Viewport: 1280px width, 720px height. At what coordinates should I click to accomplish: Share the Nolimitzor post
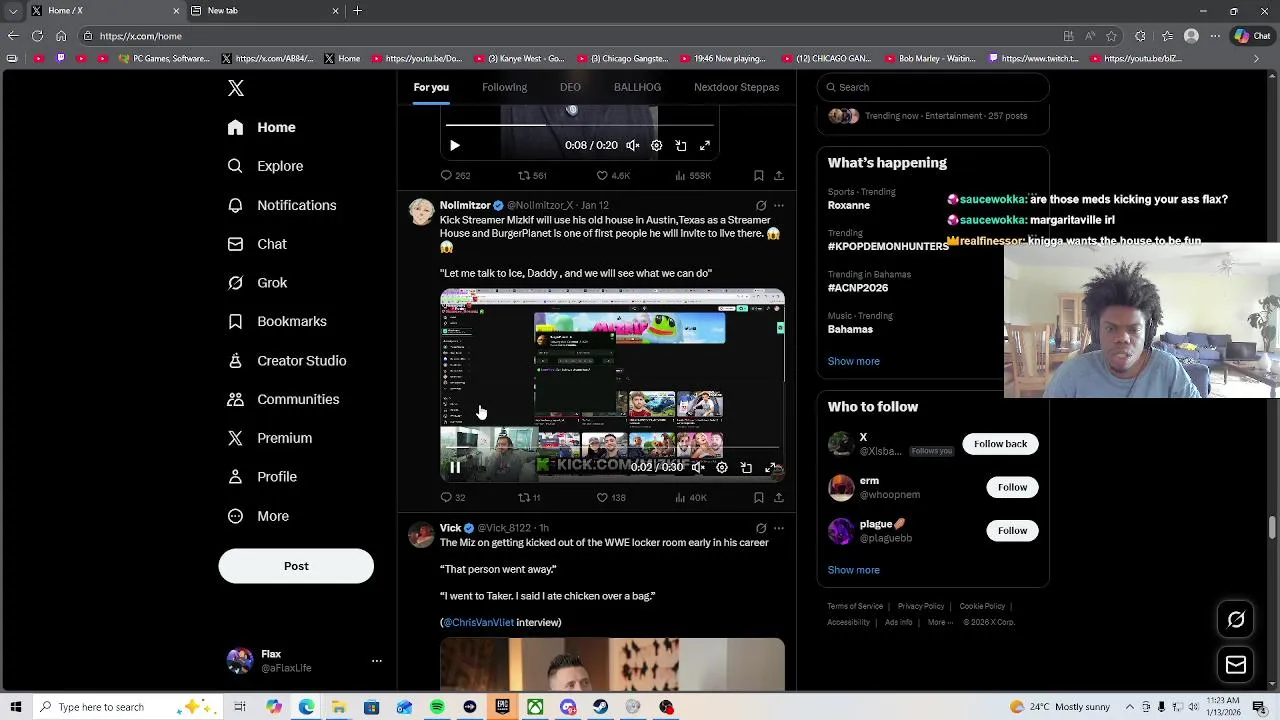[x=779, y=497]
